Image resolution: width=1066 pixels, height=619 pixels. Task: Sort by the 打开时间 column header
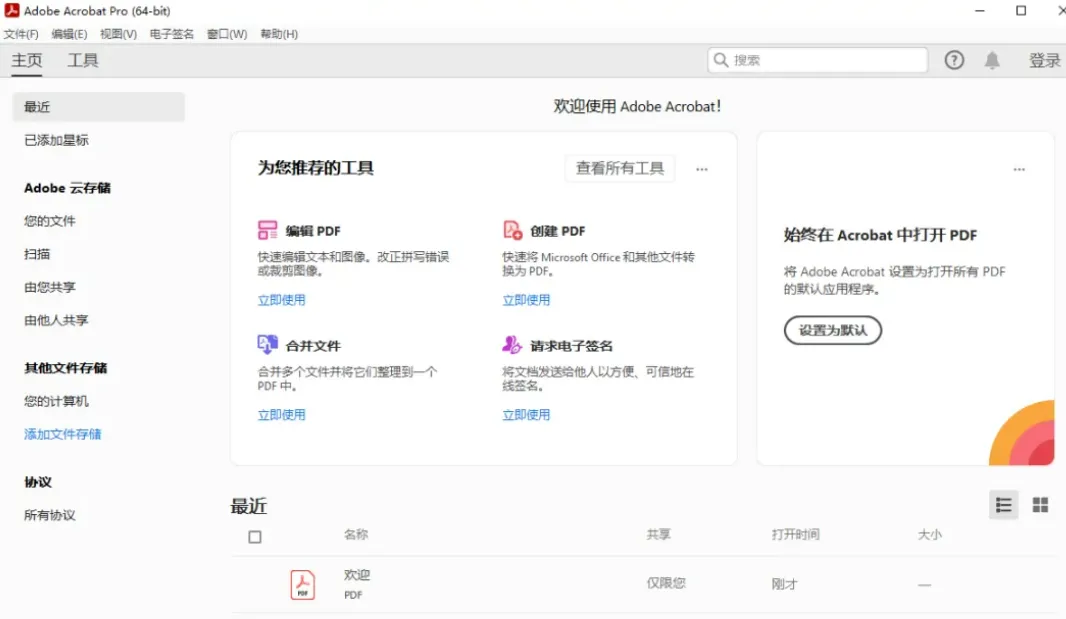pyautogui.click(x=795, y=535)
